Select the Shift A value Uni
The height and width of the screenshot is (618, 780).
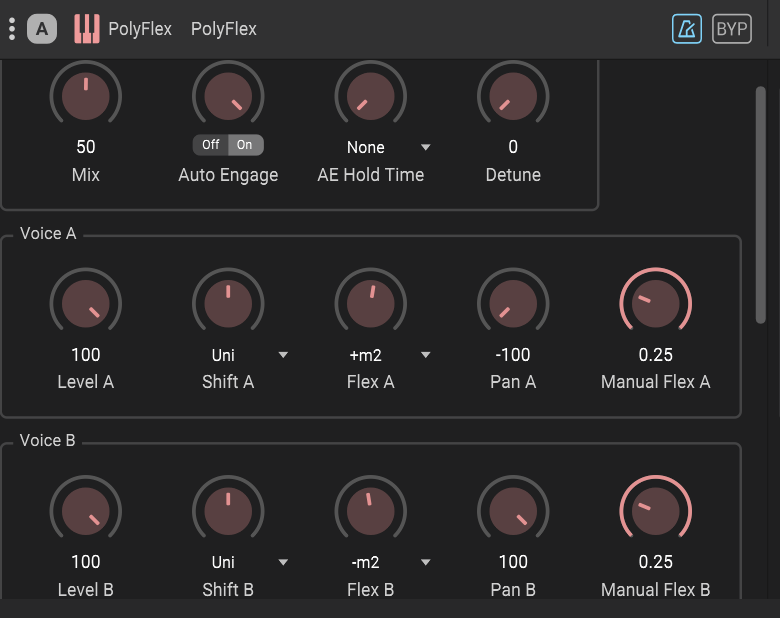coord(223,355)
